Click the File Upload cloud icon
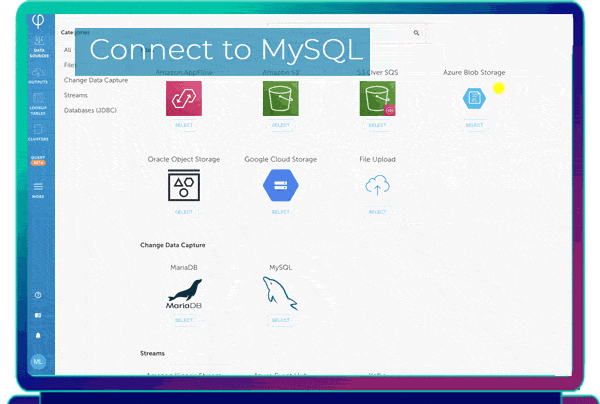The width and height of the screenshot is (600, 404). (x=377, y=185)
